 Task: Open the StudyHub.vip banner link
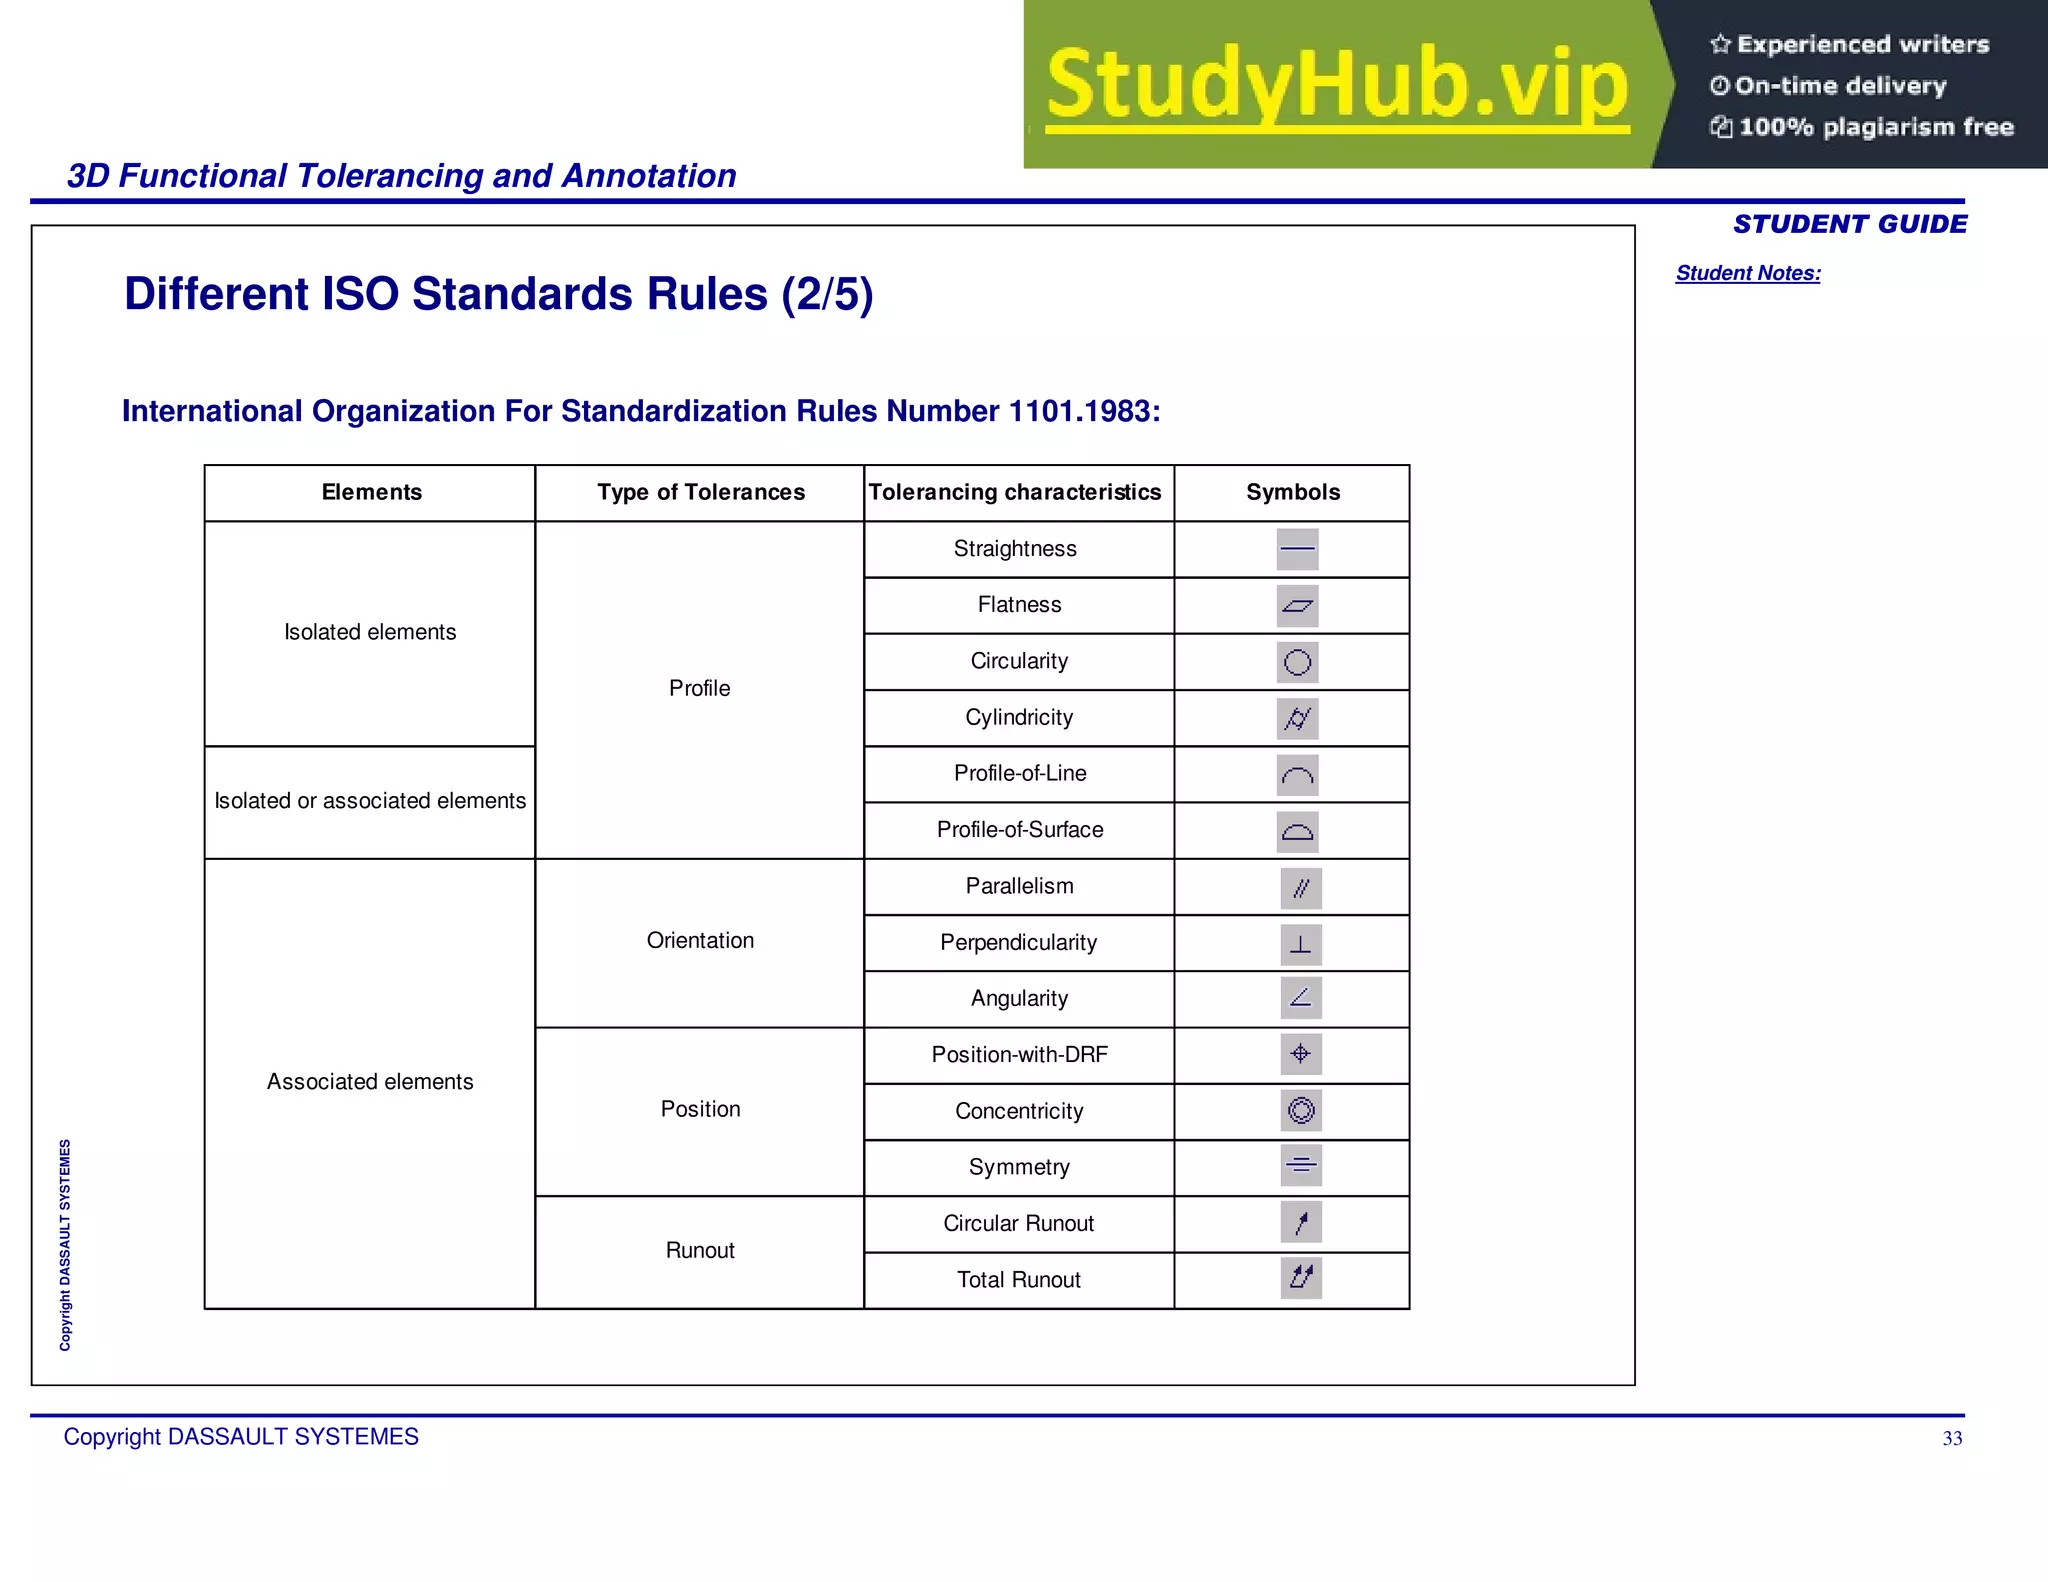1337,86
